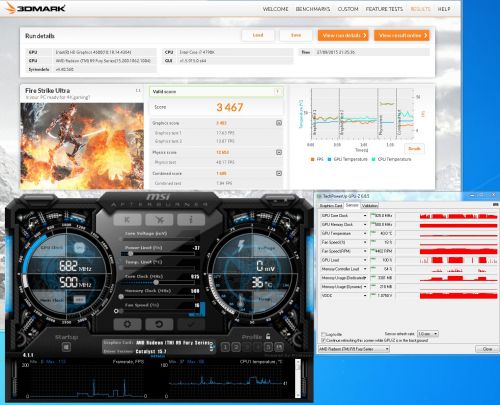Click Afterburner reset arrow button
Screen dimensions: 500x405
tap(159, 324)
